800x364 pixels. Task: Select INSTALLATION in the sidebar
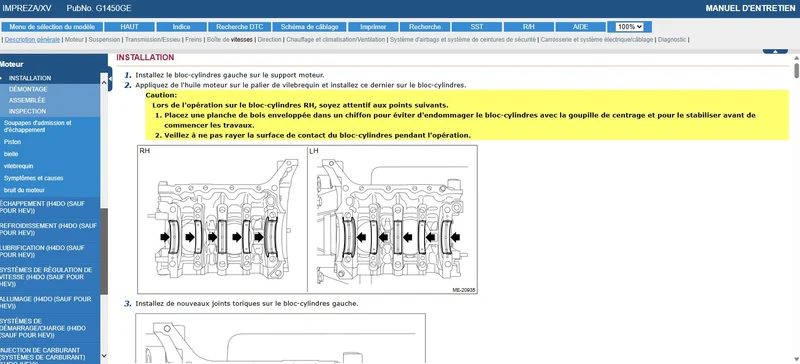[x=30, y=78]
